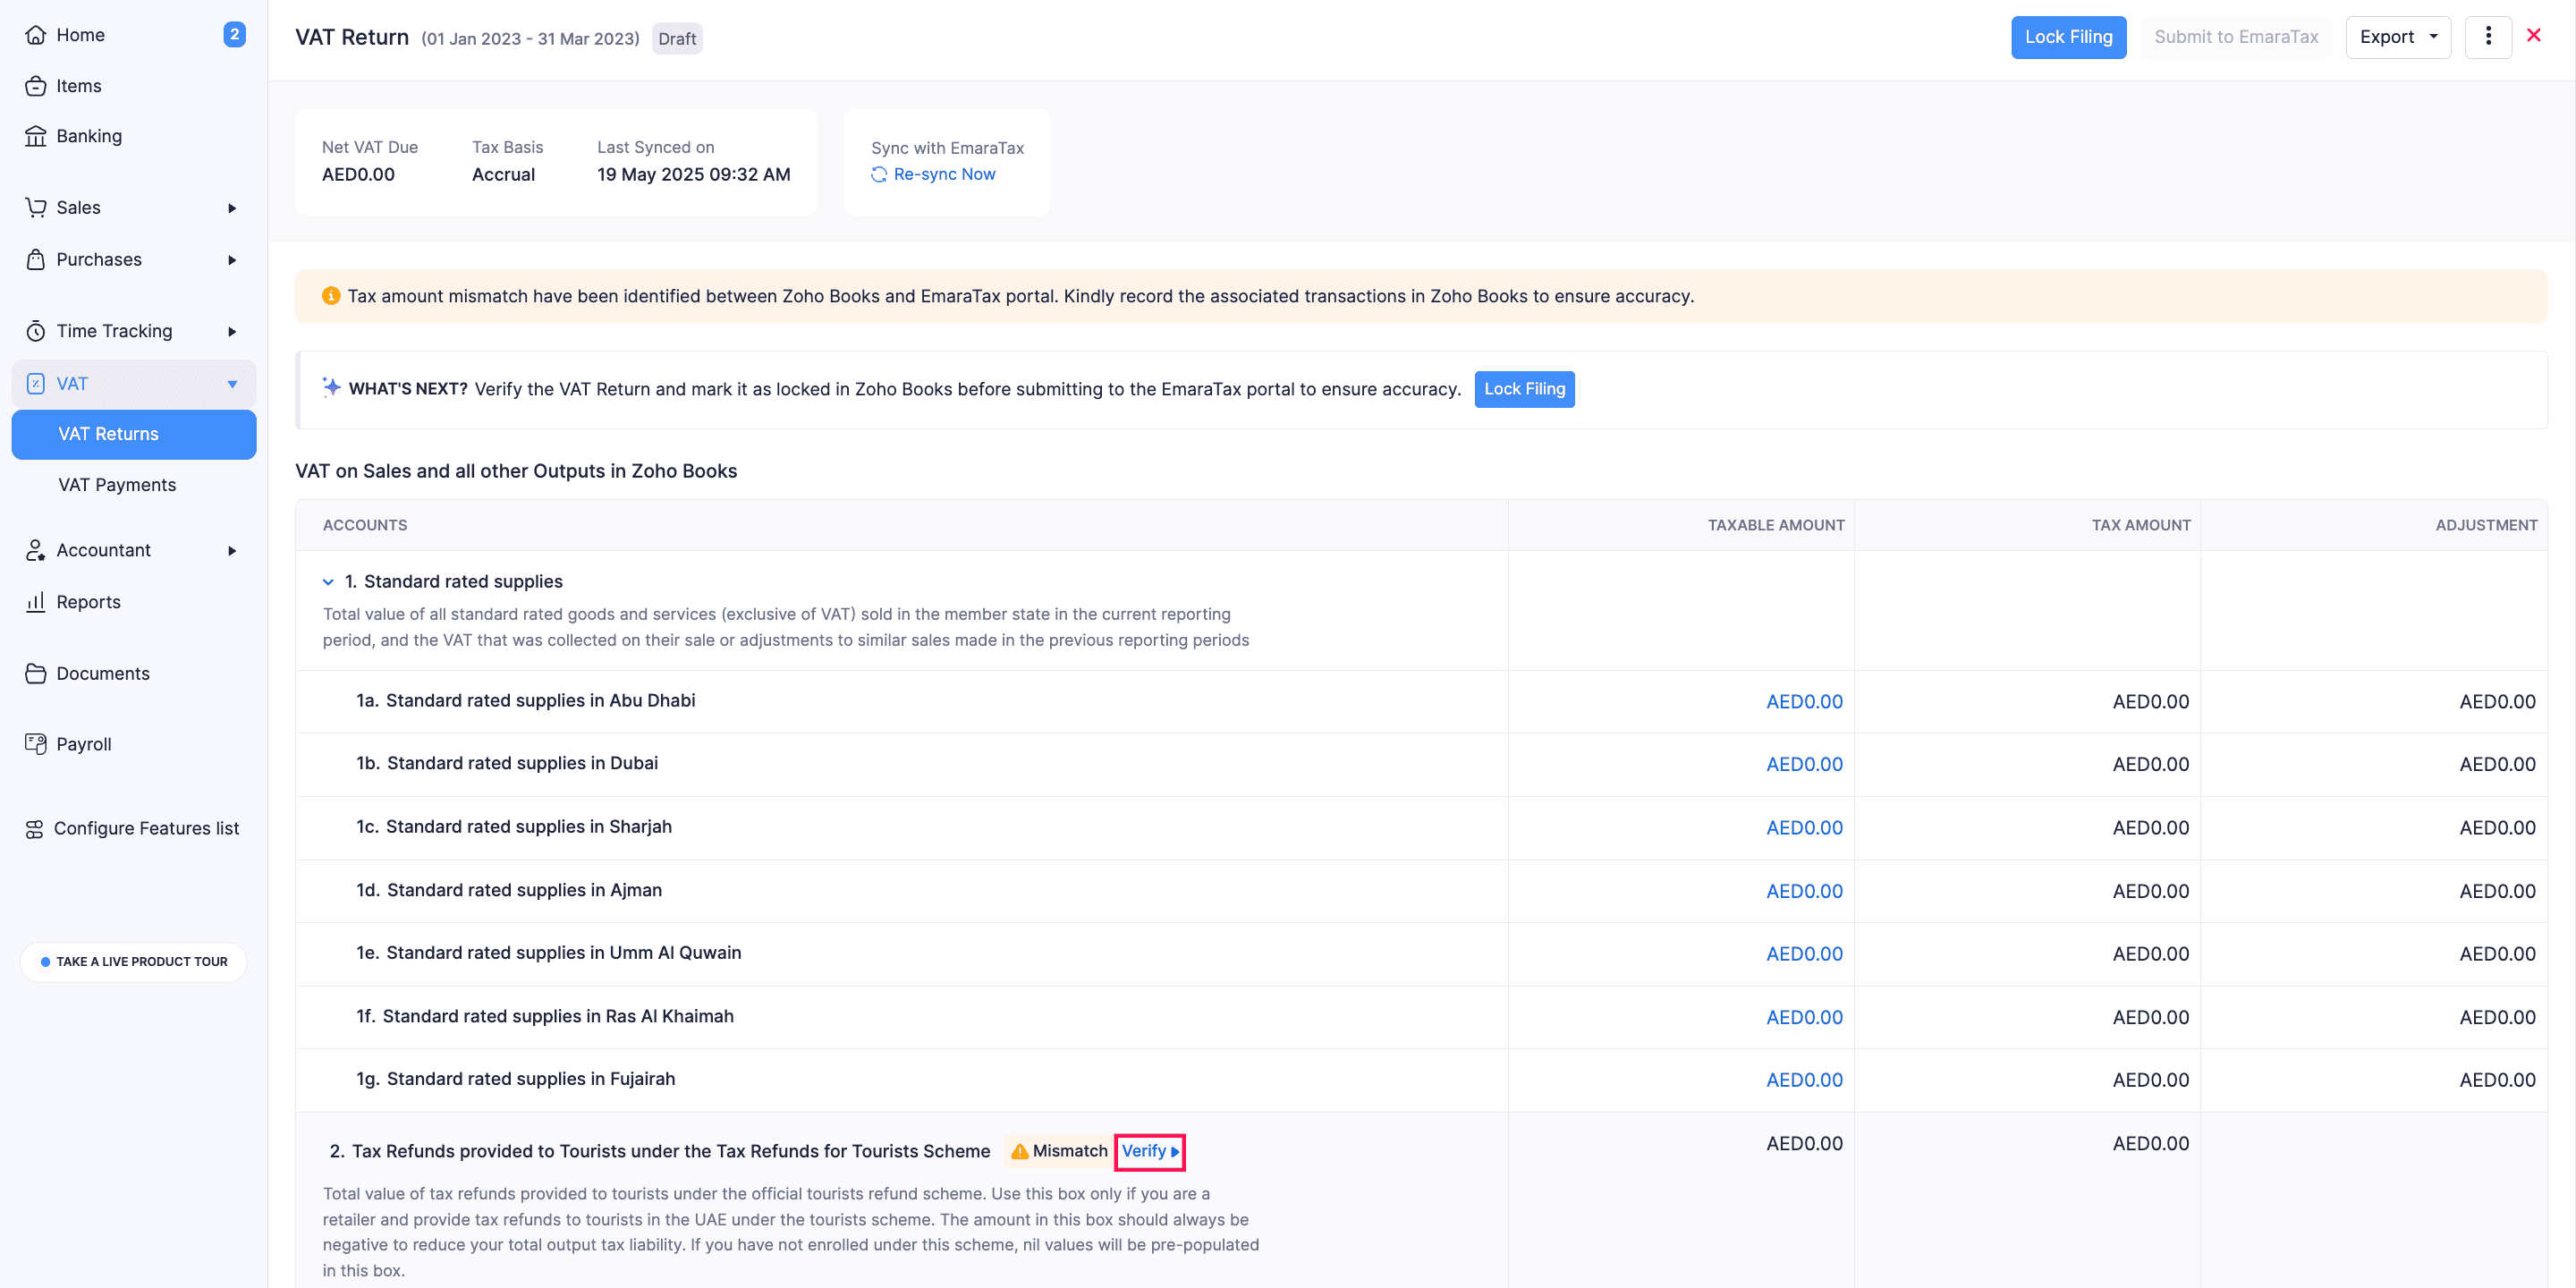Open Banking via its bank icon
Viewport: 2576px width, 1288px height.
click(x=36, y=136)
